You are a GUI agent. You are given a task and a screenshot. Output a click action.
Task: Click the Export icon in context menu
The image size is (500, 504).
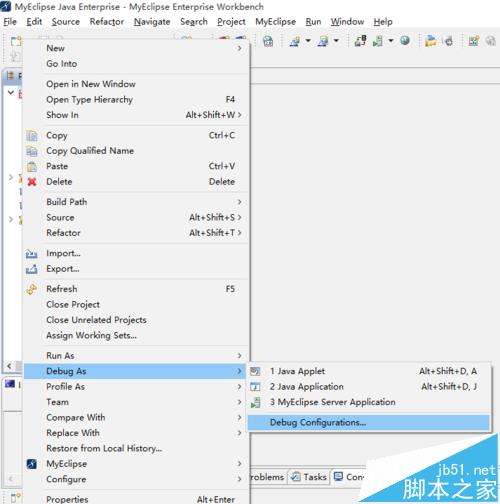click(x=32, y=269)
